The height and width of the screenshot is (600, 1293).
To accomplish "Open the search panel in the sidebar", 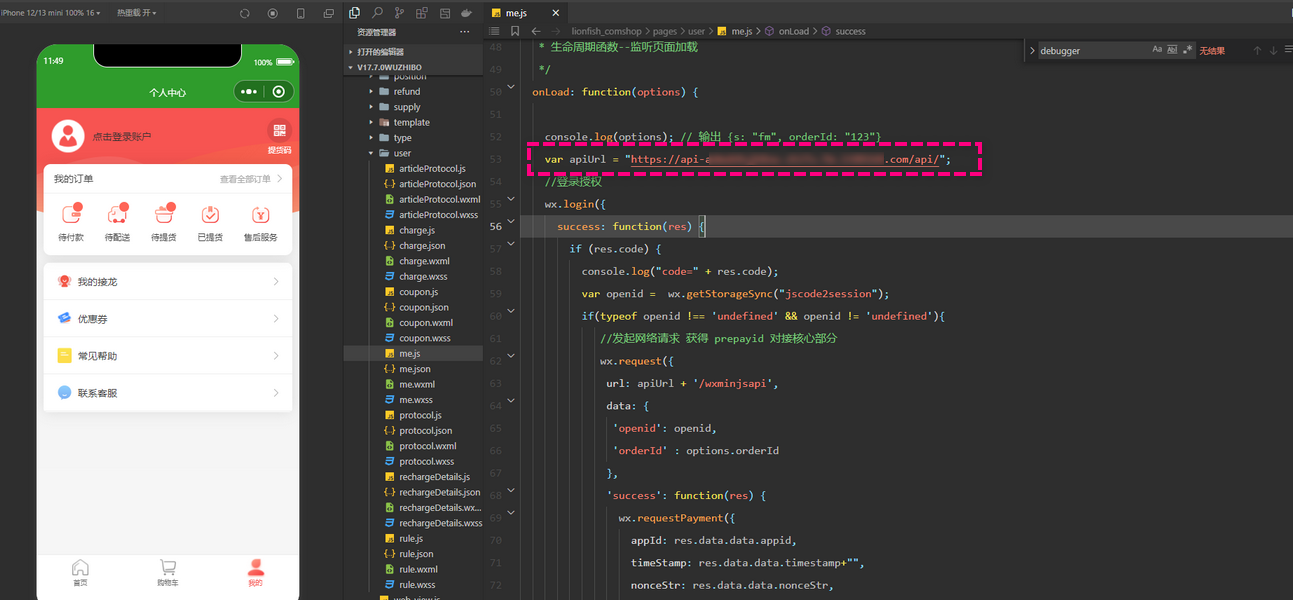I will [x=377, y=13].
